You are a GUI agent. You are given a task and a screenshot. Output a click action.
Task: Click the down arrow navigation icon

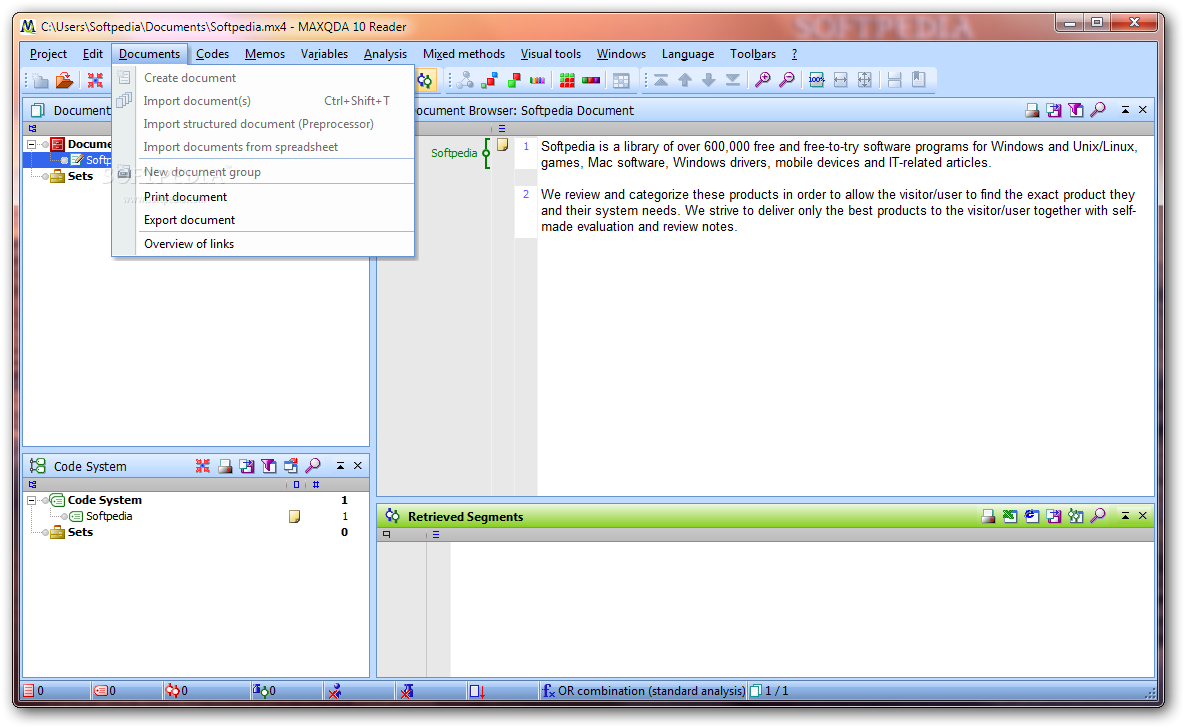[709, 80]
